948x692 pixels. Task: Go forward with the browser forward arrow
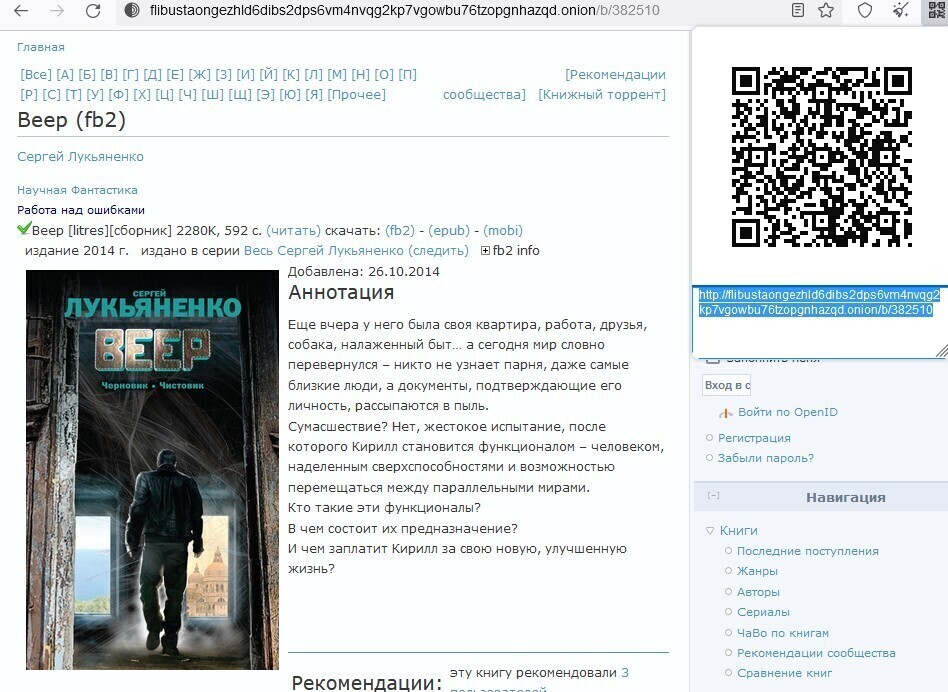[x=57, y=10]
